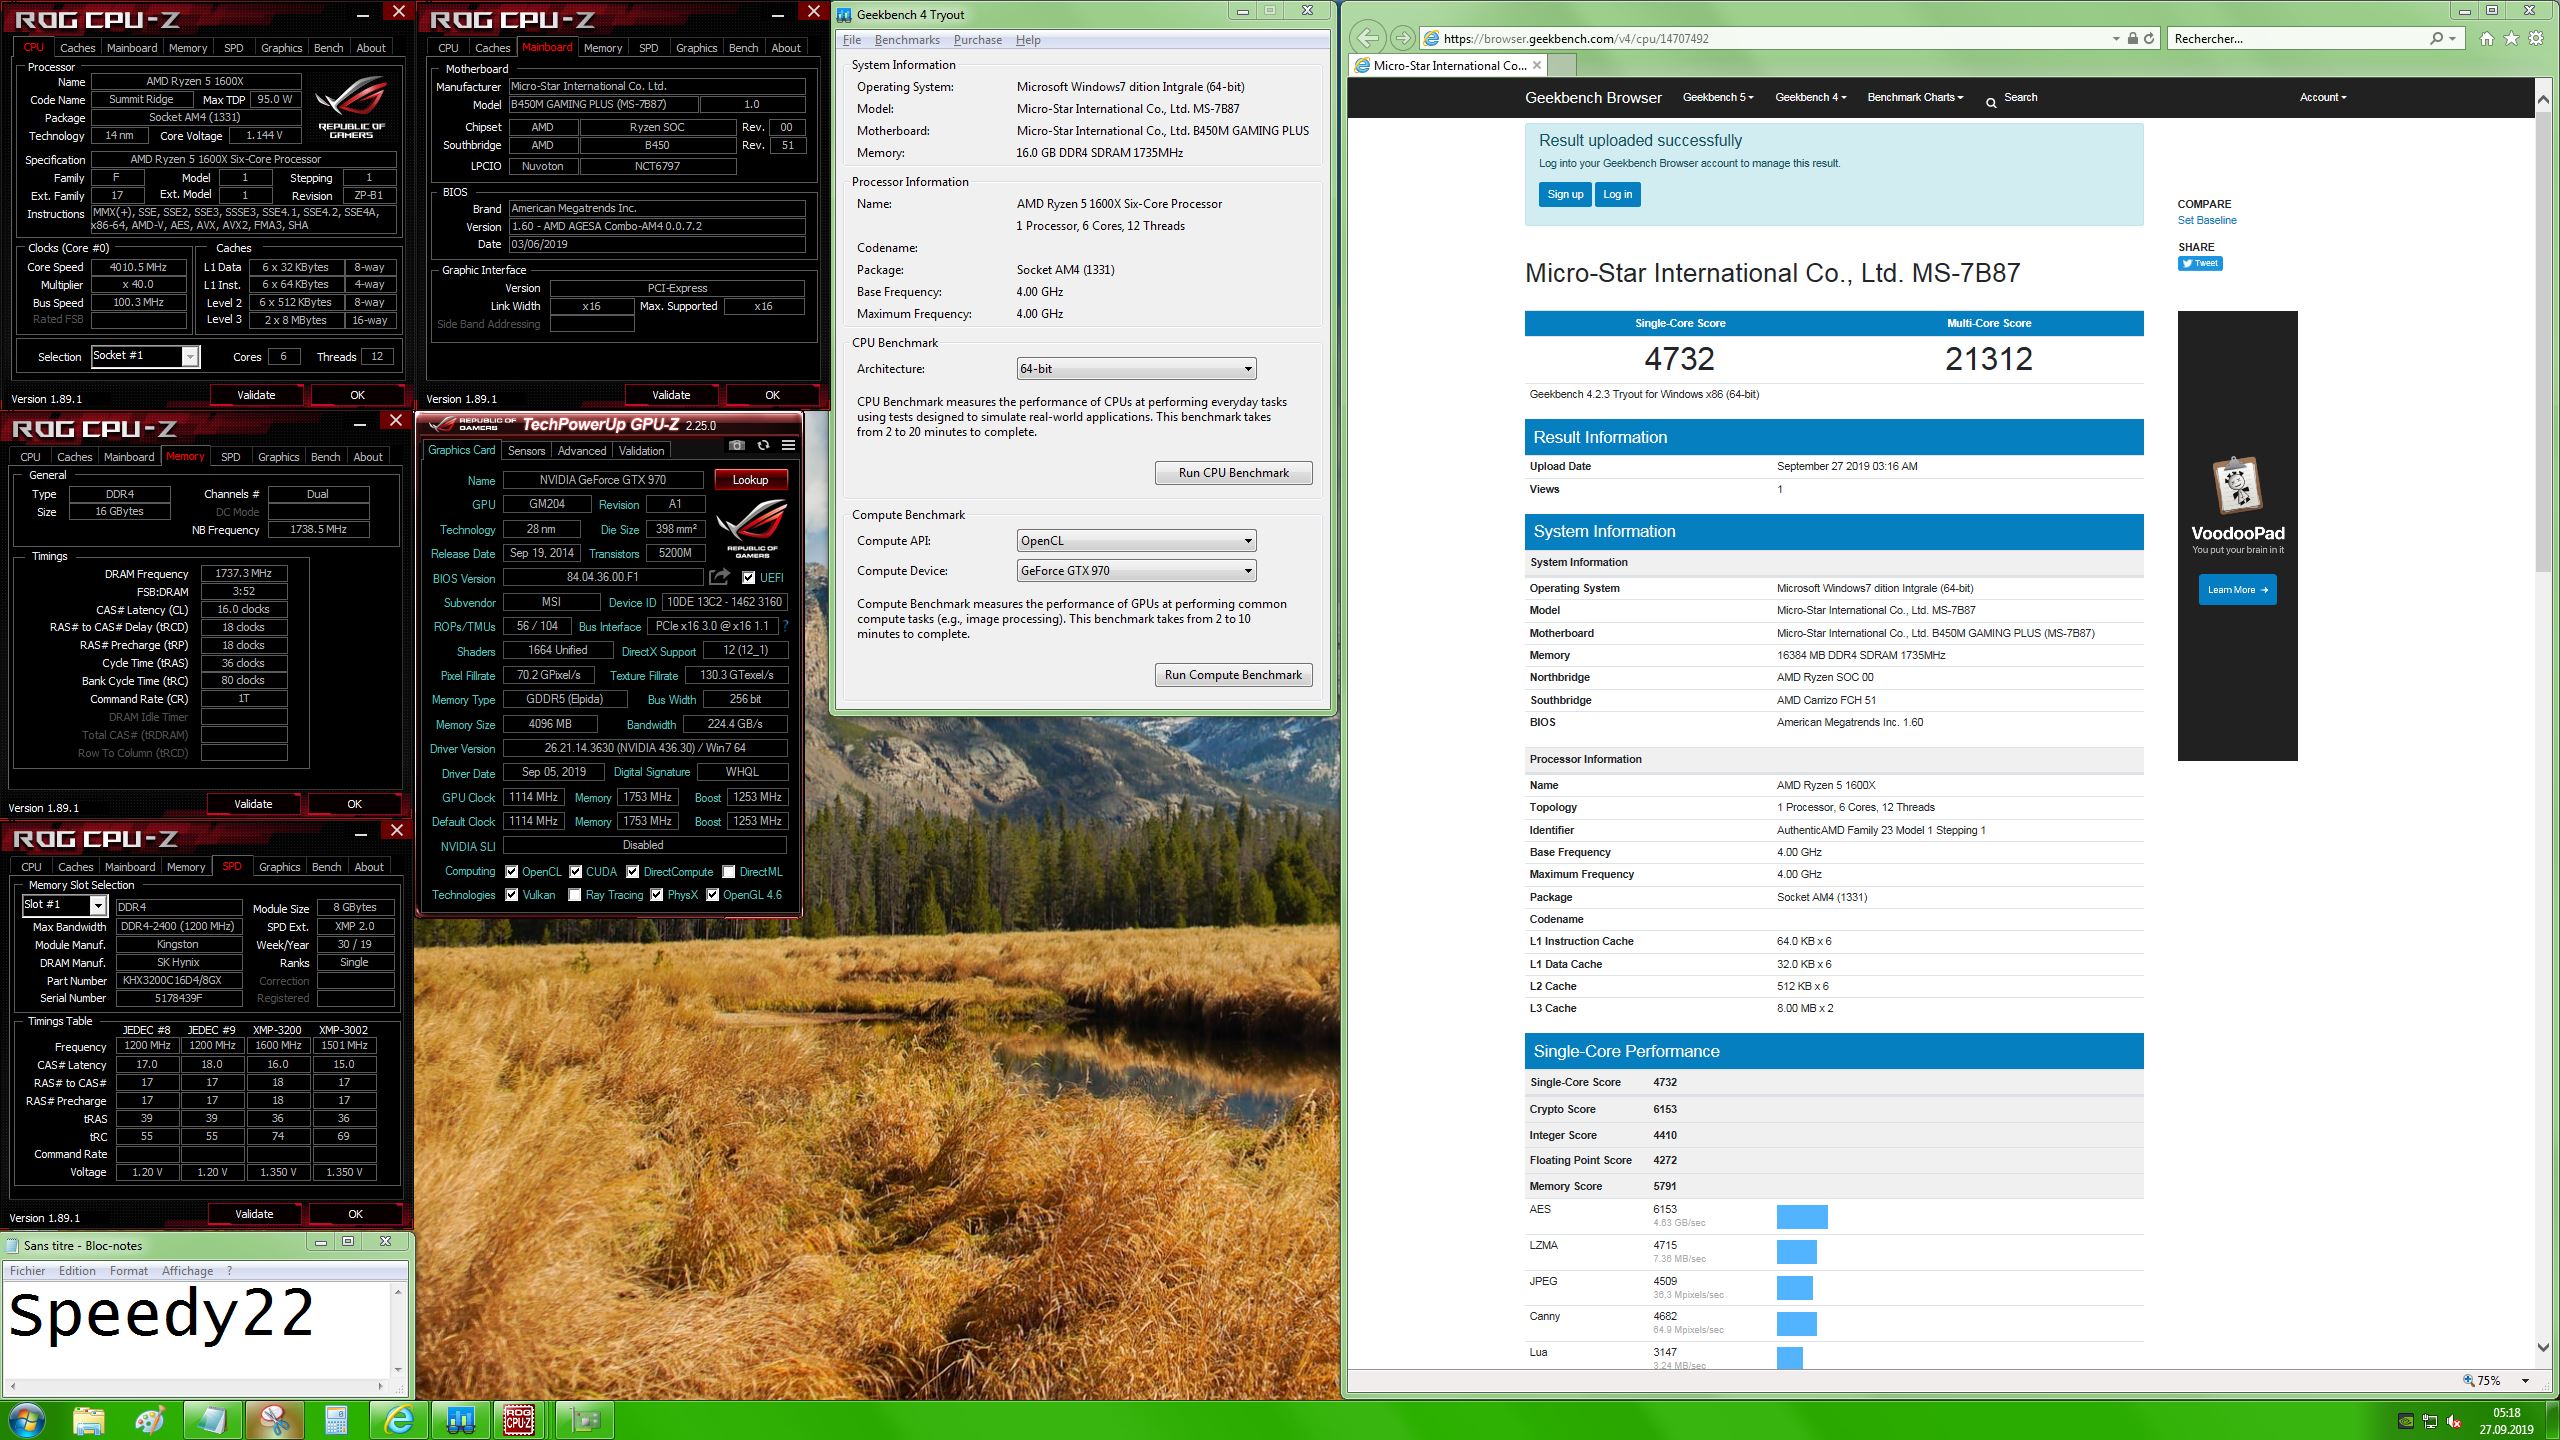Click the Sign up button
Image resolution: width=2560 pixels, height=1440 pixels.
pyautogui.click(x=1565, y=194)
